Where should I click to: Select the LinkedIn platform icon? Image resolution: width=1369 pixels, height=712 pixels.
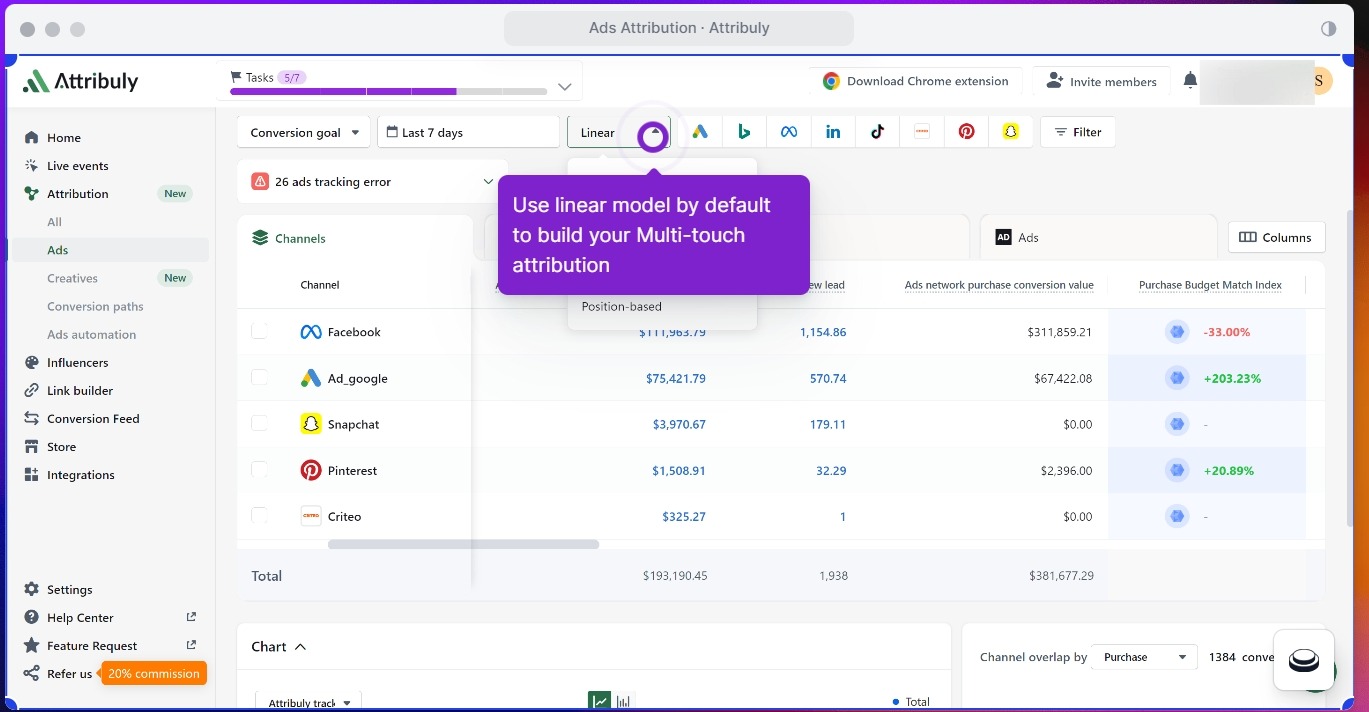[833, 130]
